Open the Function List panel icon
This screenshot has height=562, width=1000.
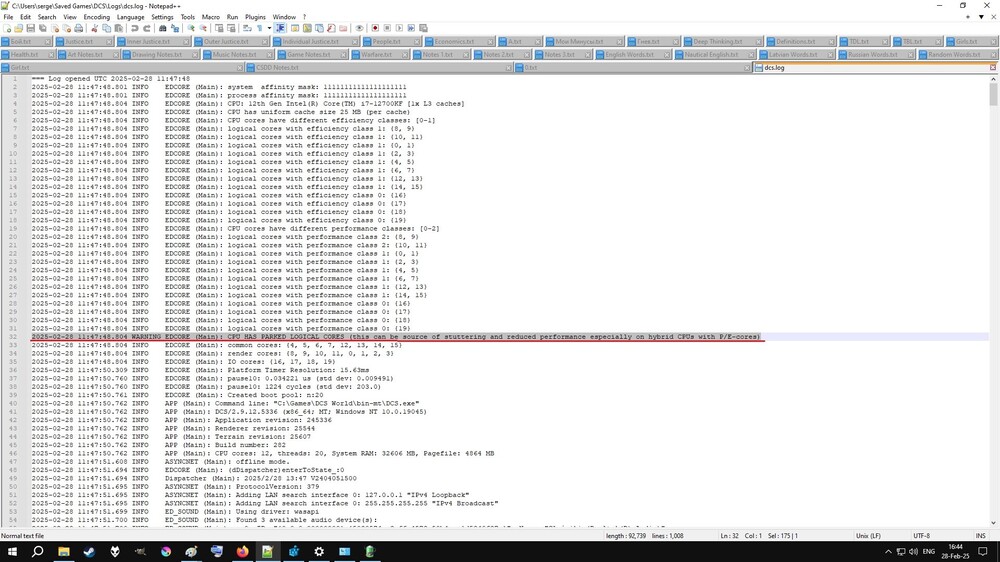[x=331, y=28]
